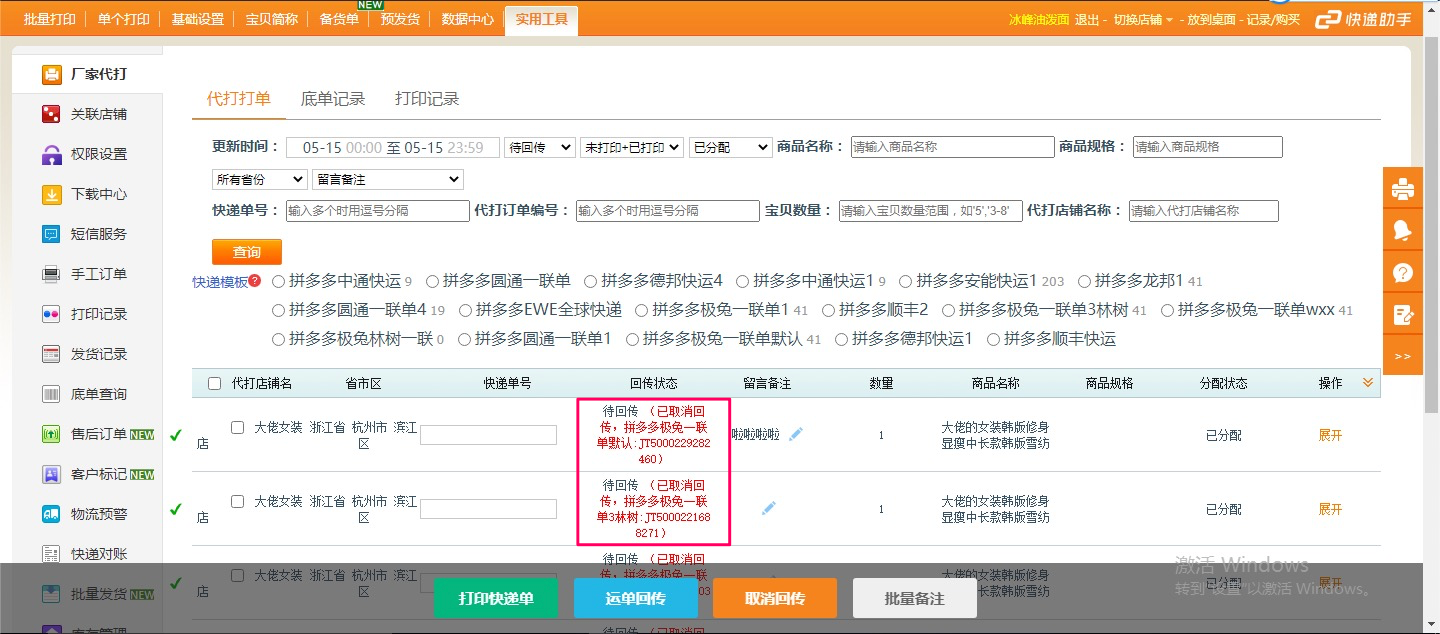This screenshot has width=1440, height=634.
Task: Click the remark pencil in the JT5000221688271 row
Action: (768, 508)
